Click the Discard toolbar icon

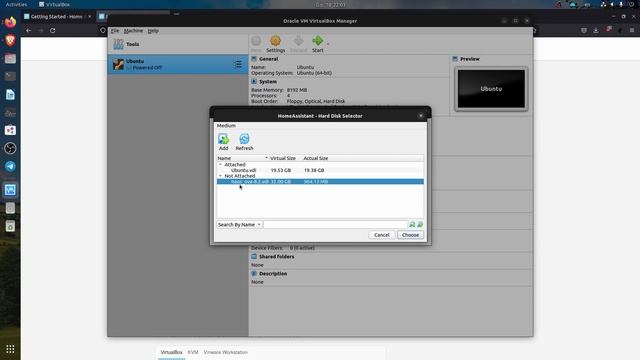pyautogui.click(x=298, y=41)
